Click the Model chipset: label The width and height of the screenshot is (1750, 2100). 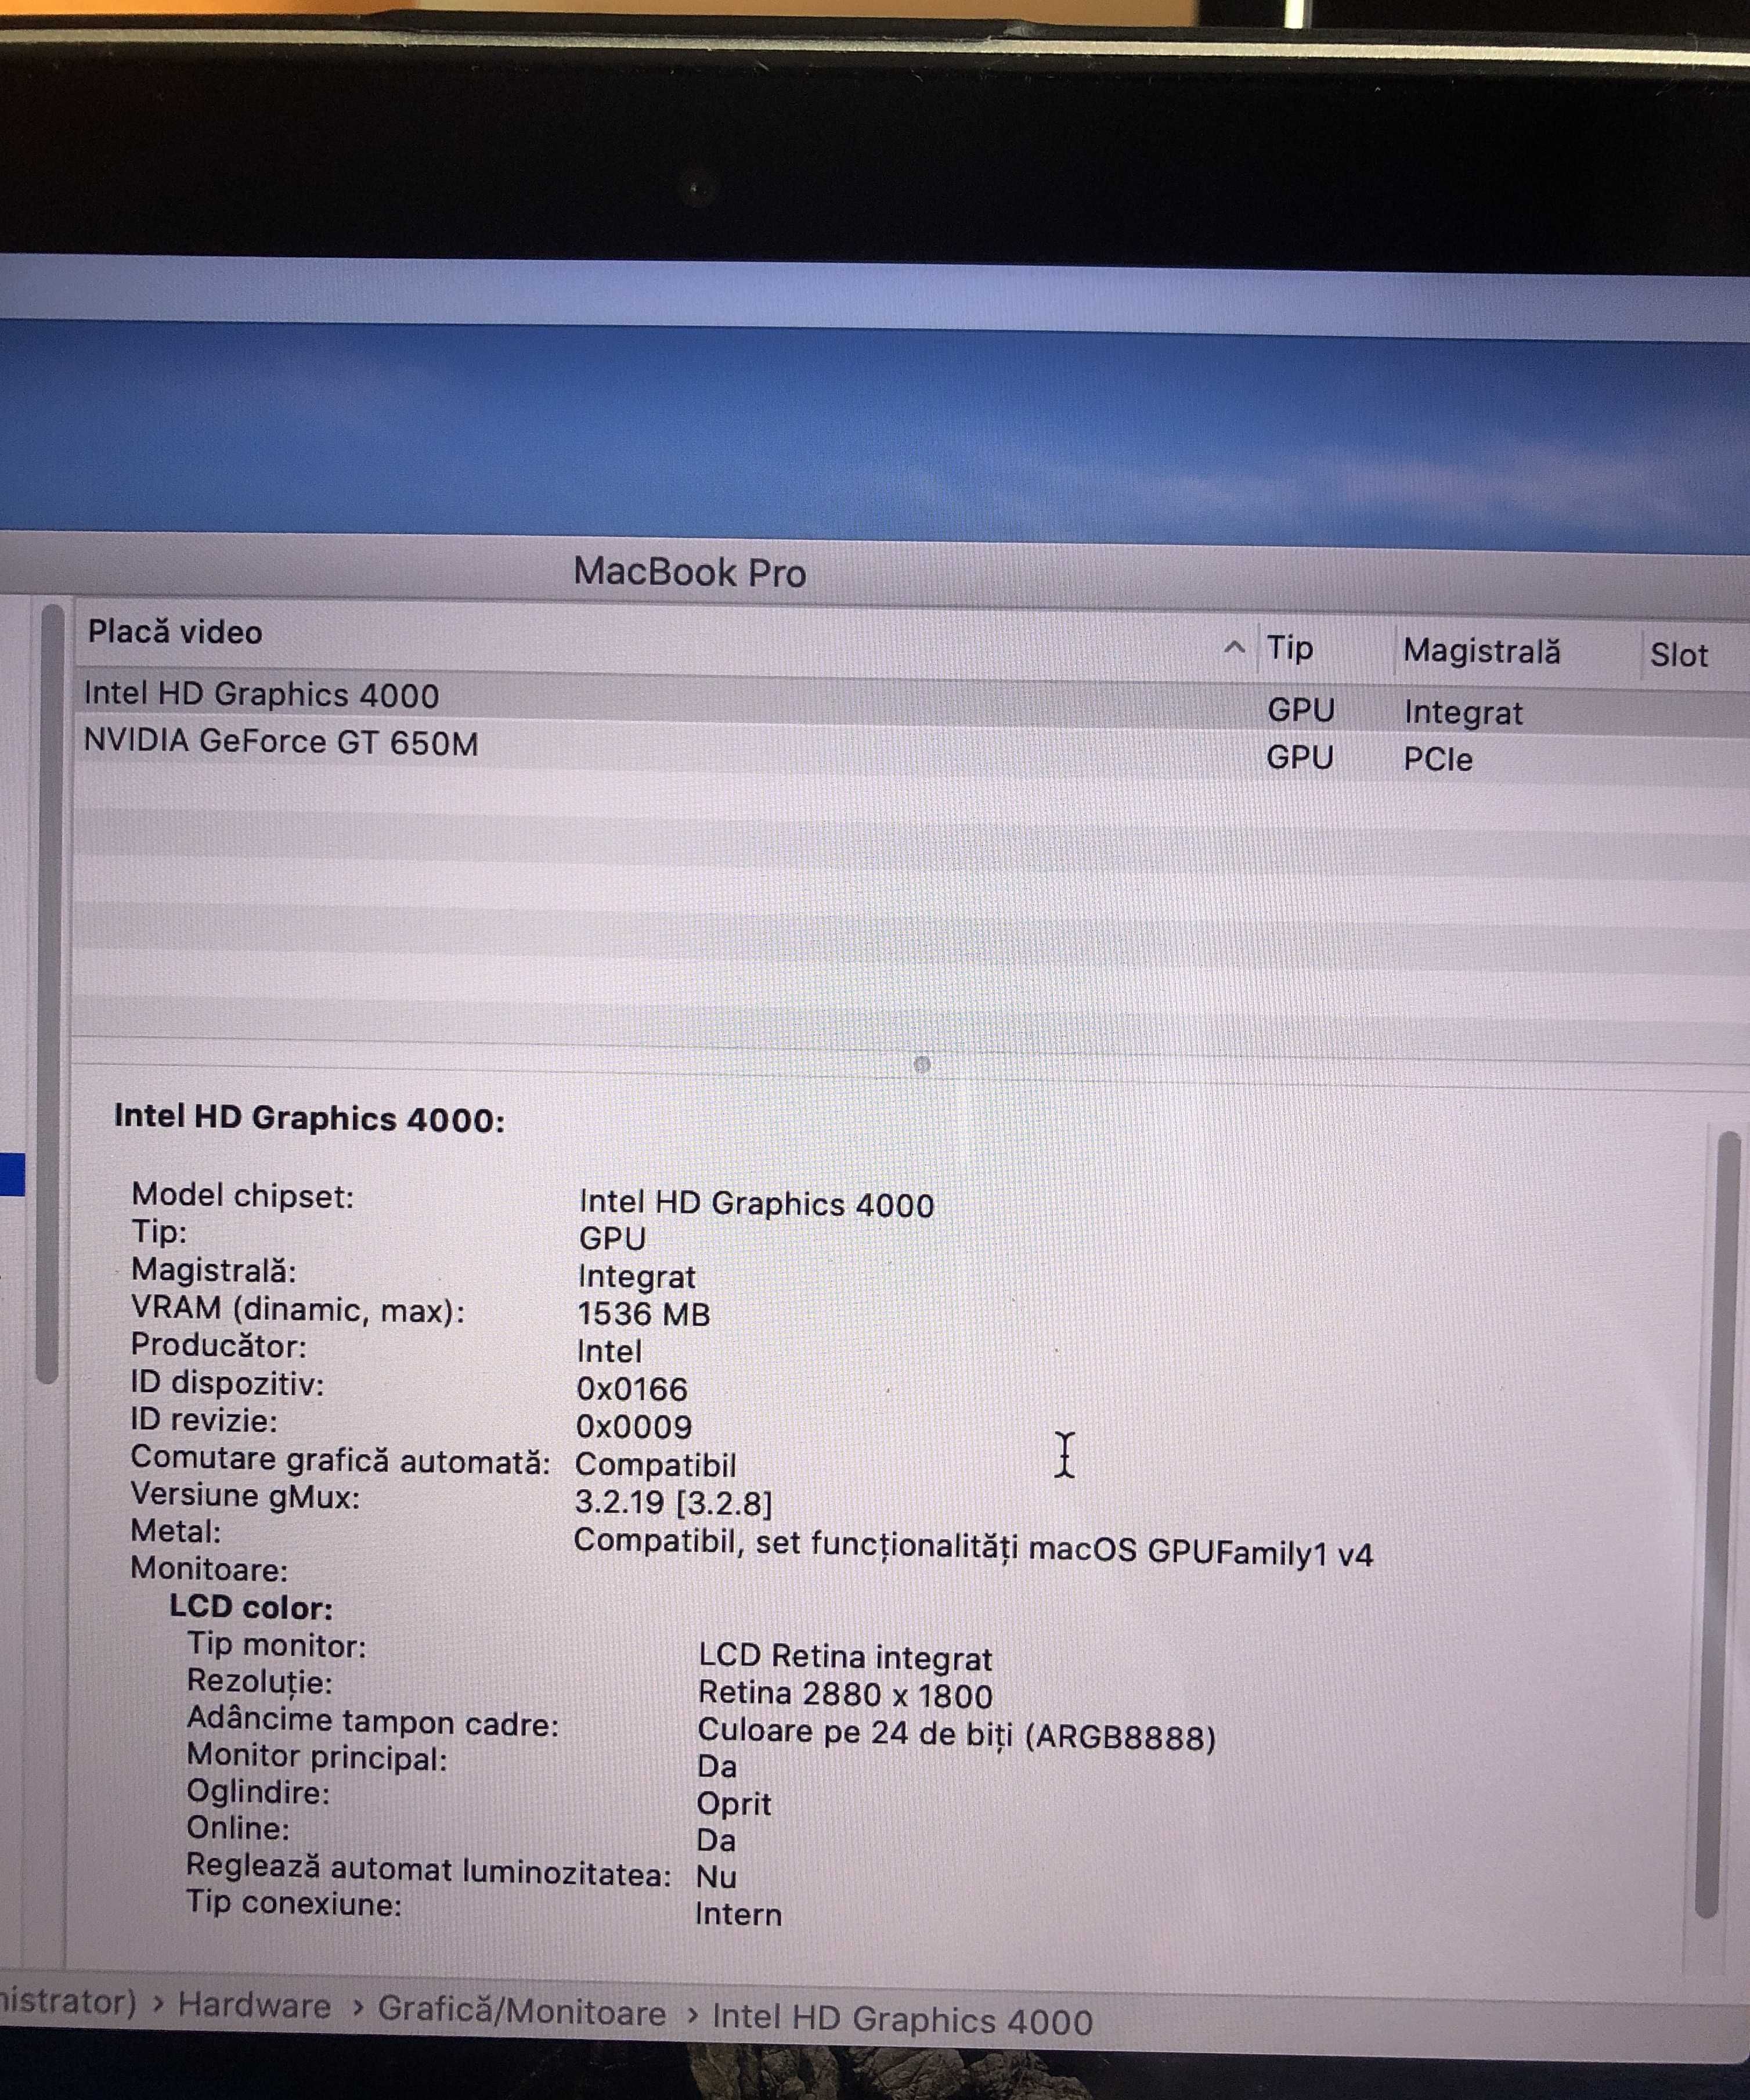click(x=242, y=1195)
